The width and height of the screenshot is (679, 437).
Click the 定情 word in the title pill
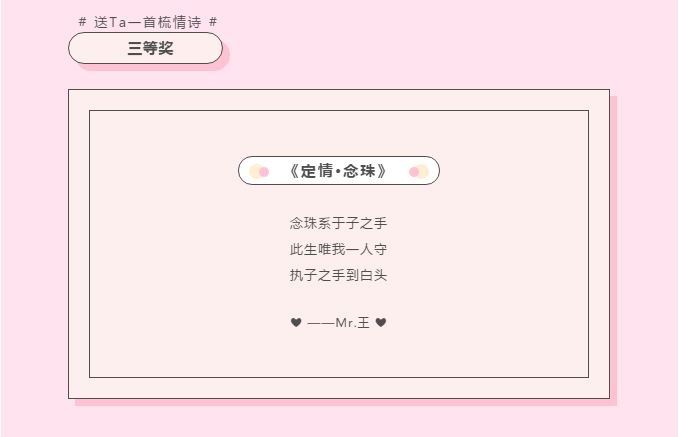[316, 171]
